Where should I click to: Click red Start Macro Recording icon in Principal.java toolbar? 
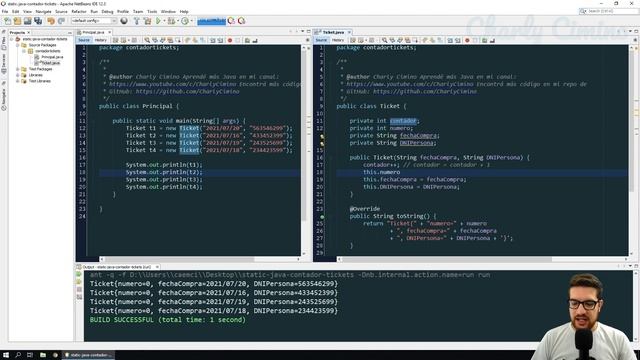click(230, 40)
